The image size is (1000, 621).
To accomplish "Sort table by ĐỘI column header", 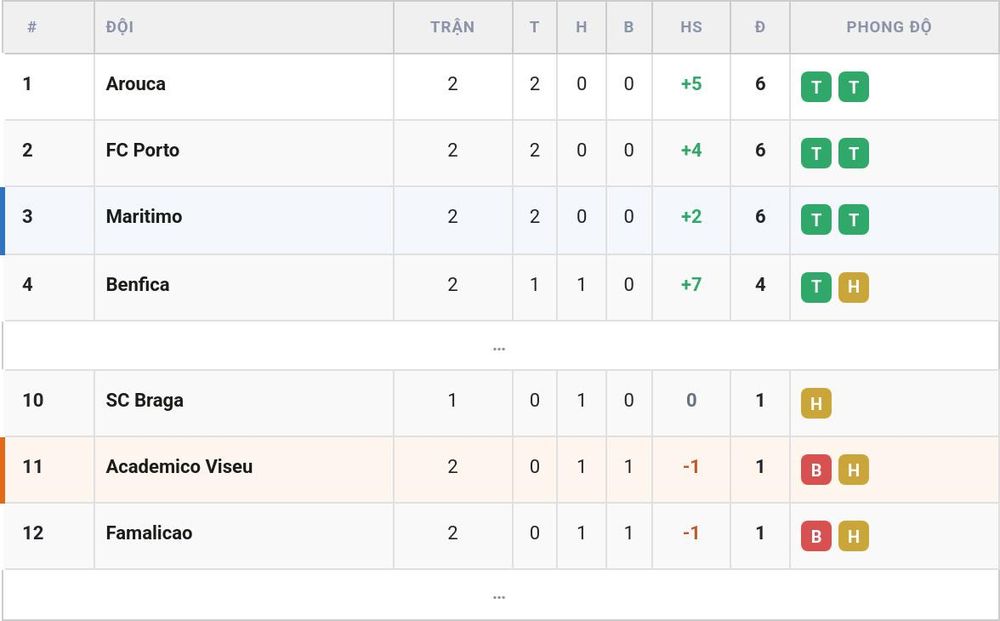I will 120,27.
